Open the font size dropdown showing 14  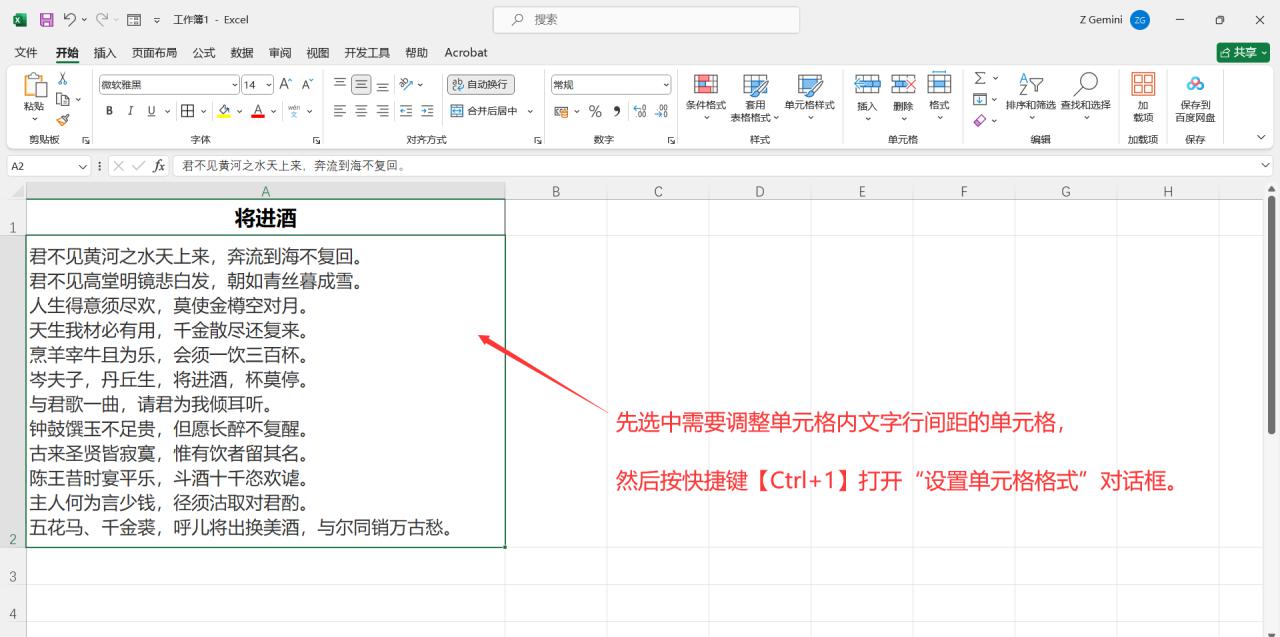point(269,85)
